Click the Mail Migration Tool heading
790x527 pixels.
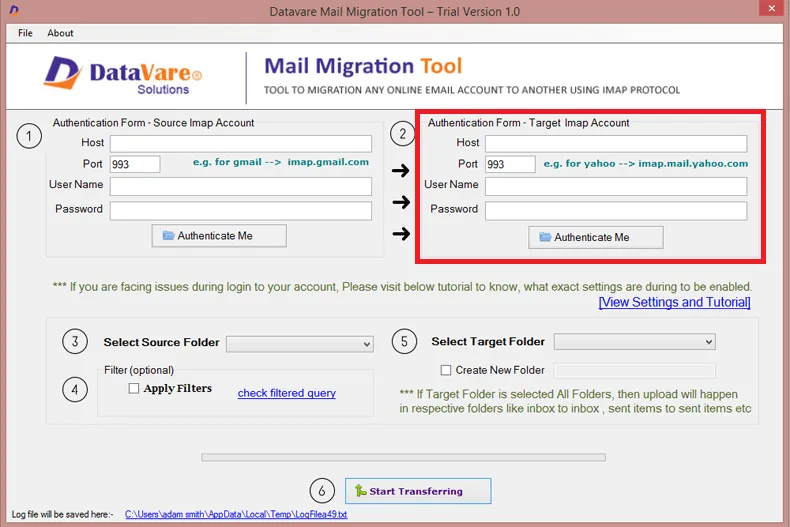(x=363, y=66)
